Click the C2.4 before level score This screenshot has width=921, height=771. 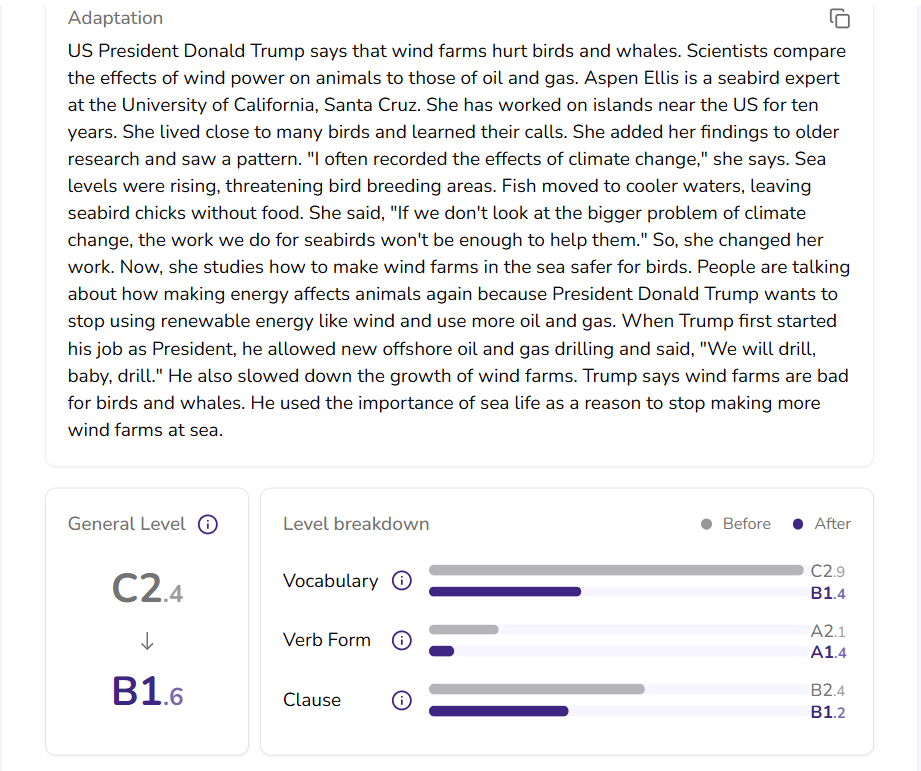[x=147, y=590]
